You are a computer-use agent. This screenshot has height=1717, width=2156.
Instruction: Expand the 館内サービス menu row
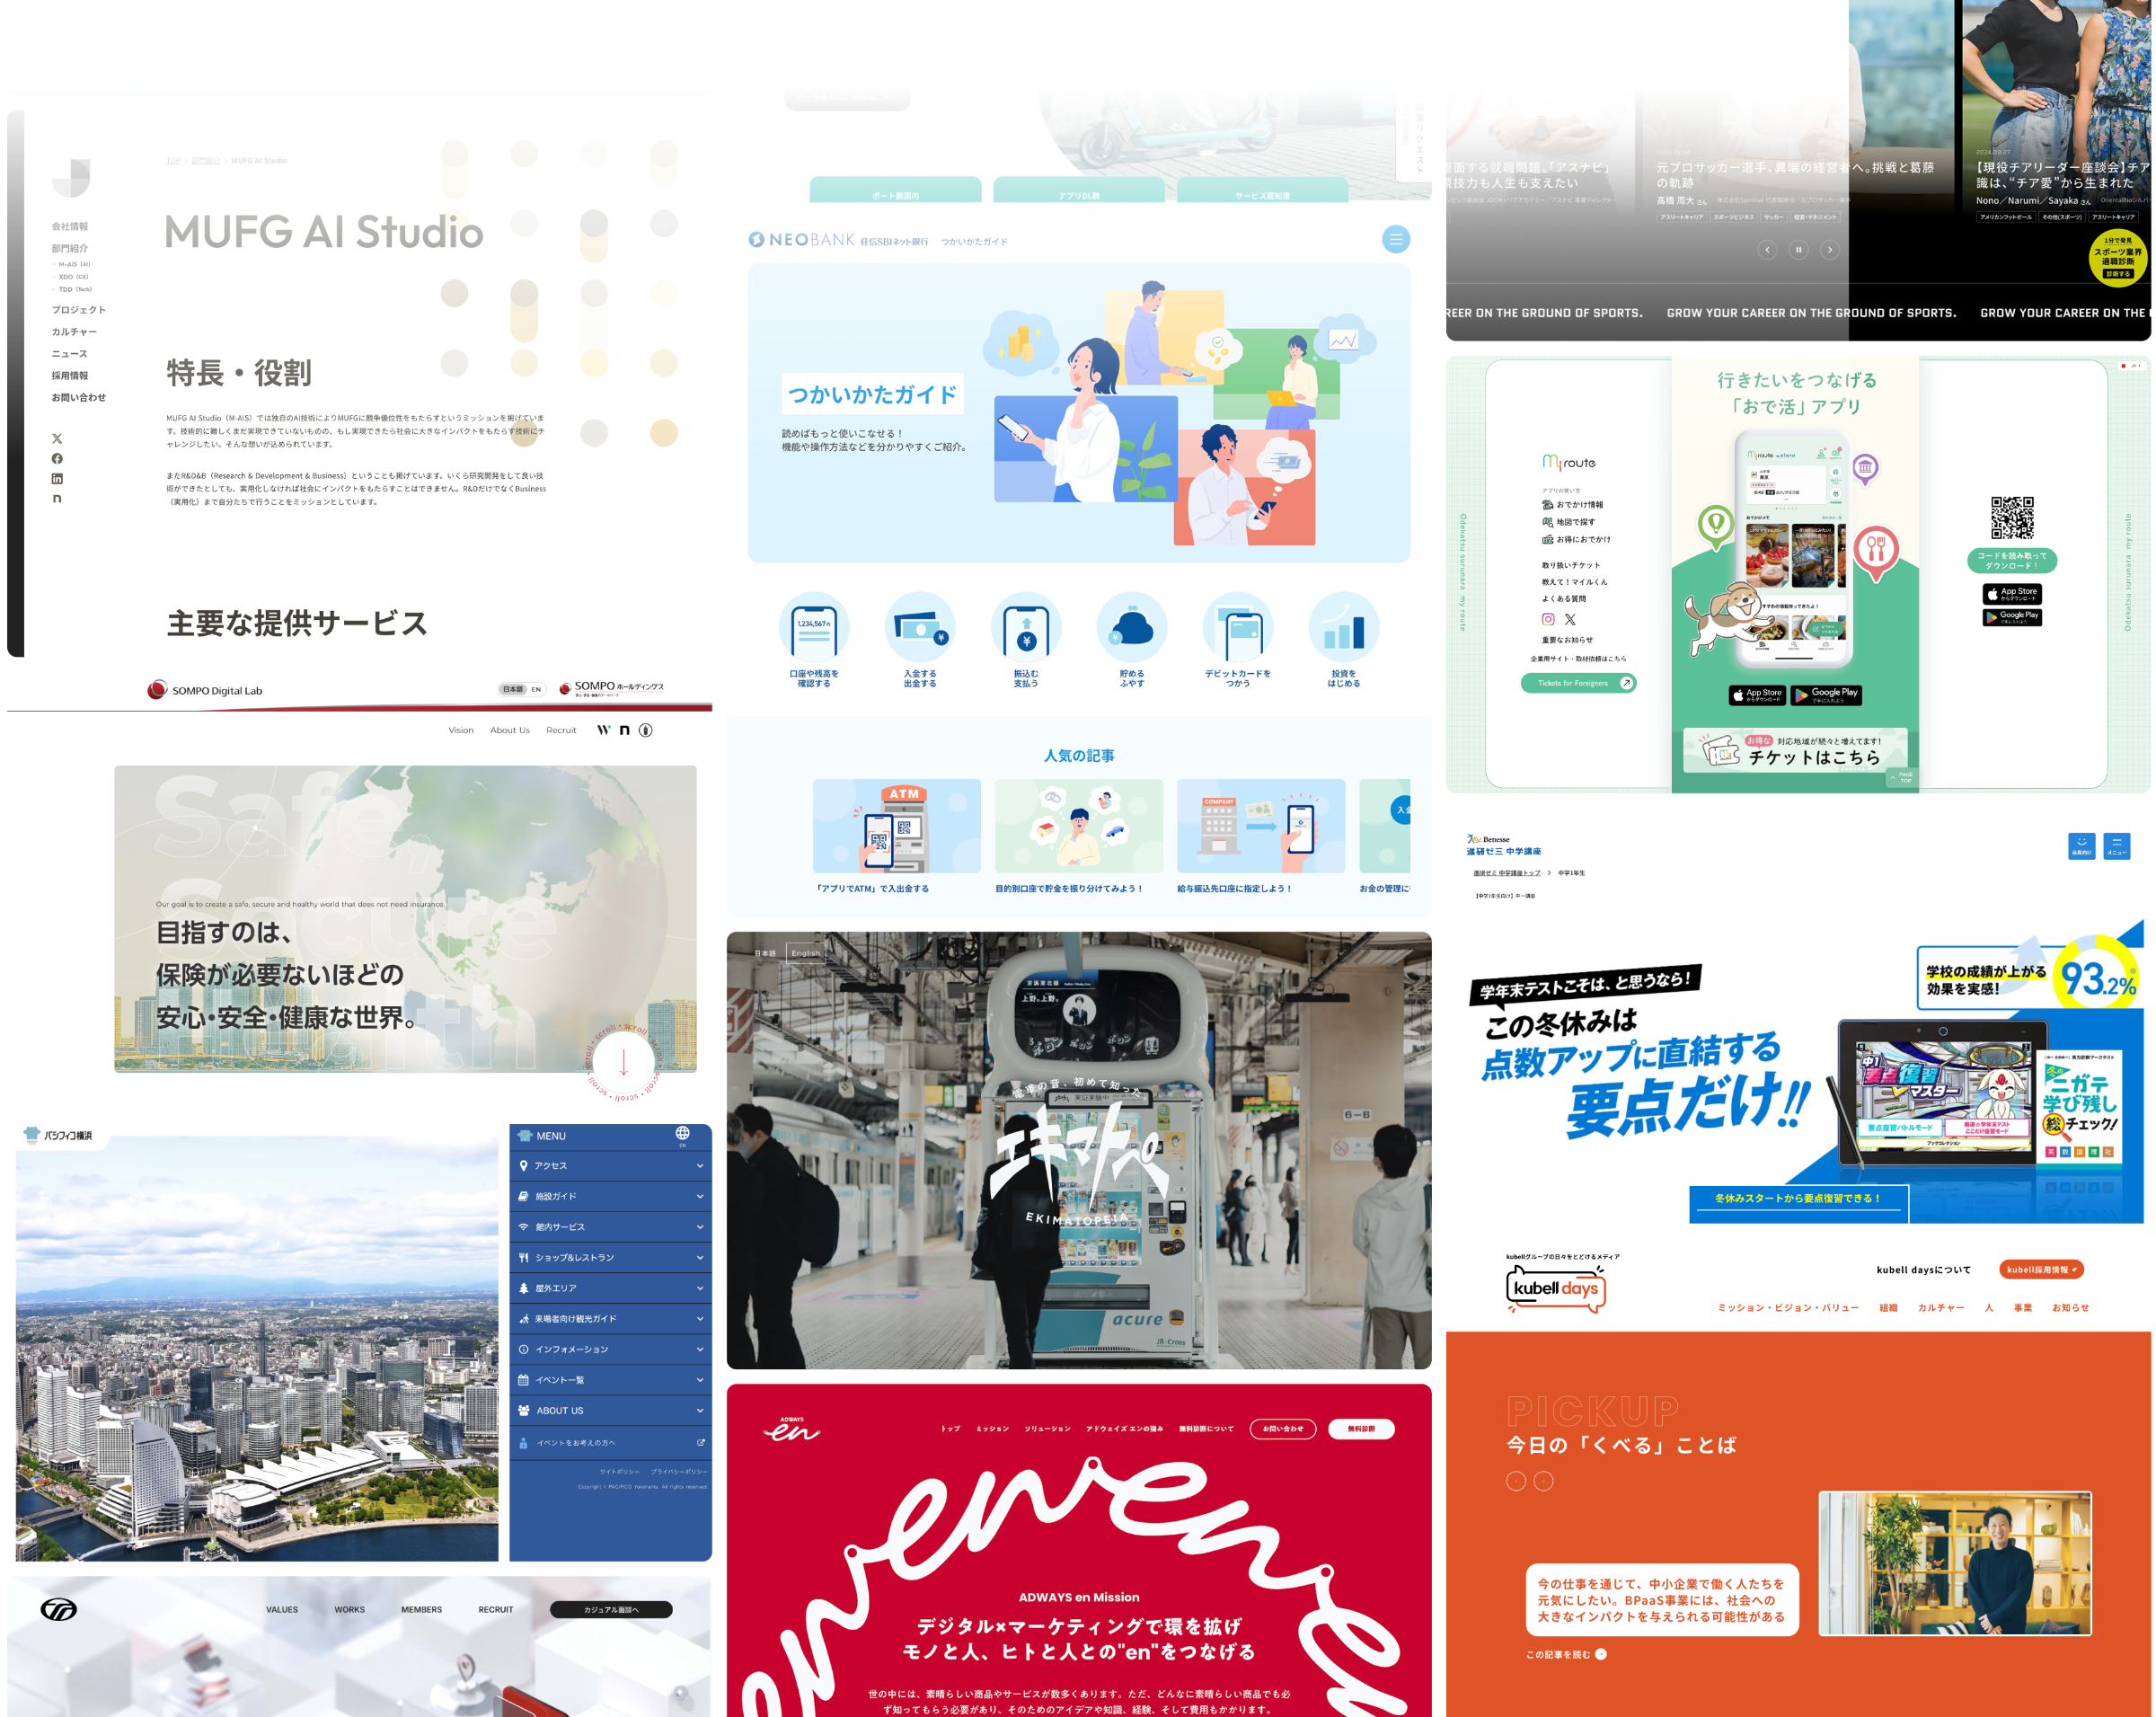(610, 1227)
